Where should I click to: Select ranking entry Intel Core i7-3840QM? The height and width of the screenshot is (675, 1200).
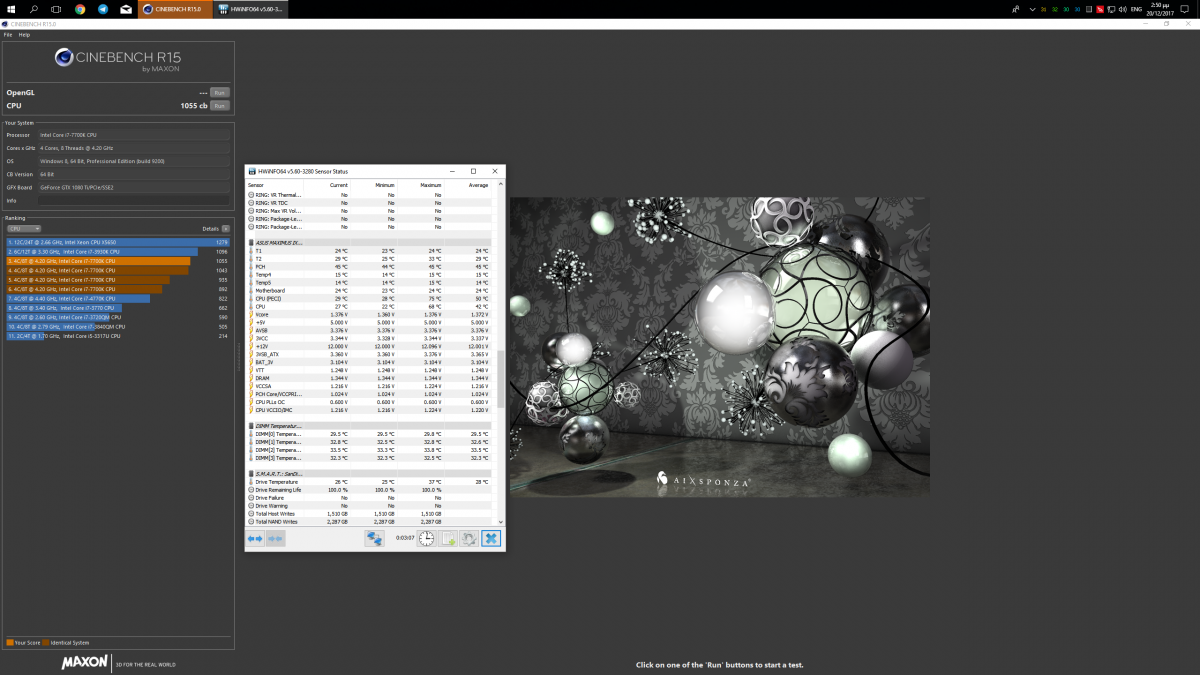tap(117, 327)
